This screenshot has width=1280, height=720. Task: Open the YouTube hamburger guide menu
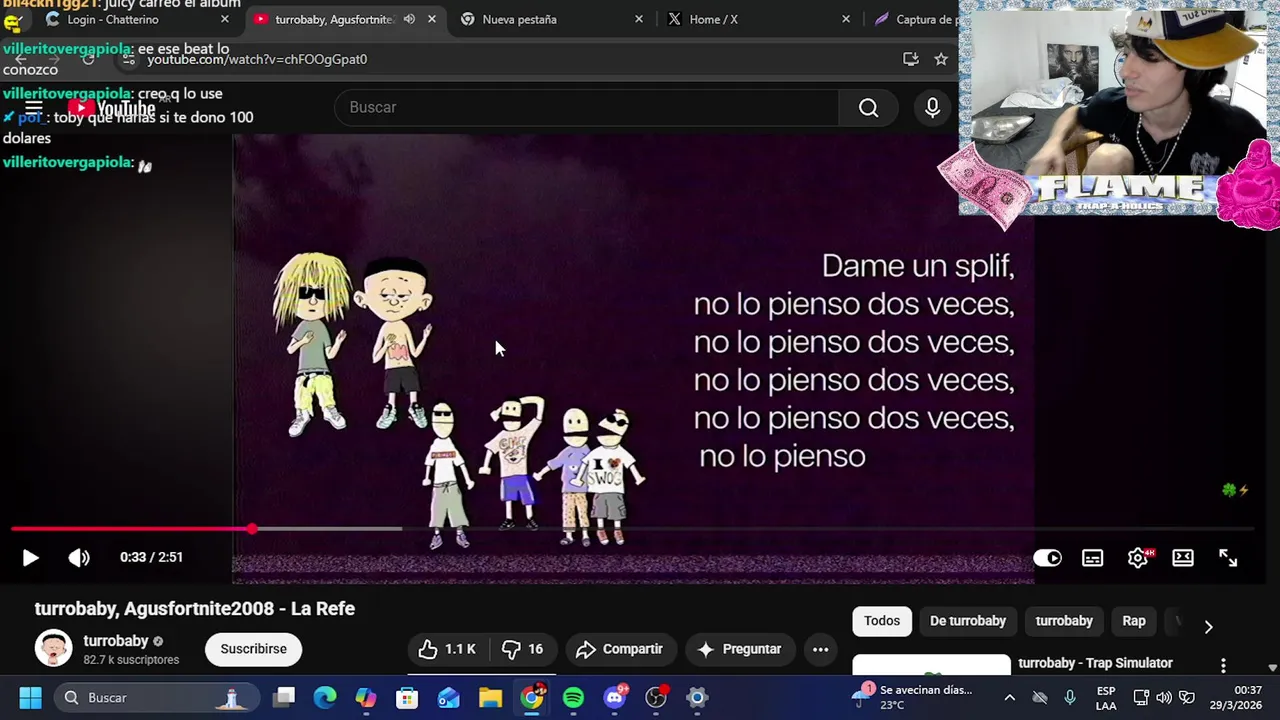(x=33, y=108)
